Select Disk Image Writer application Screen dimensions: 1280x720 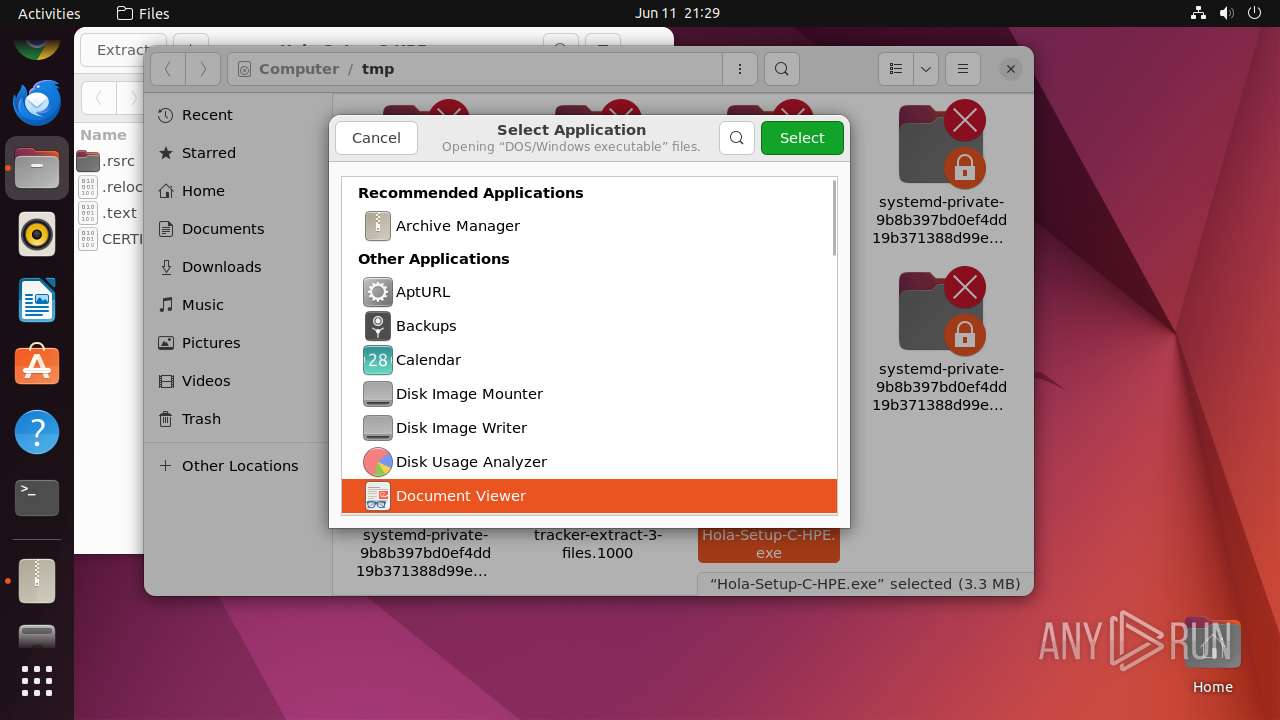click(x=589, y=428)
